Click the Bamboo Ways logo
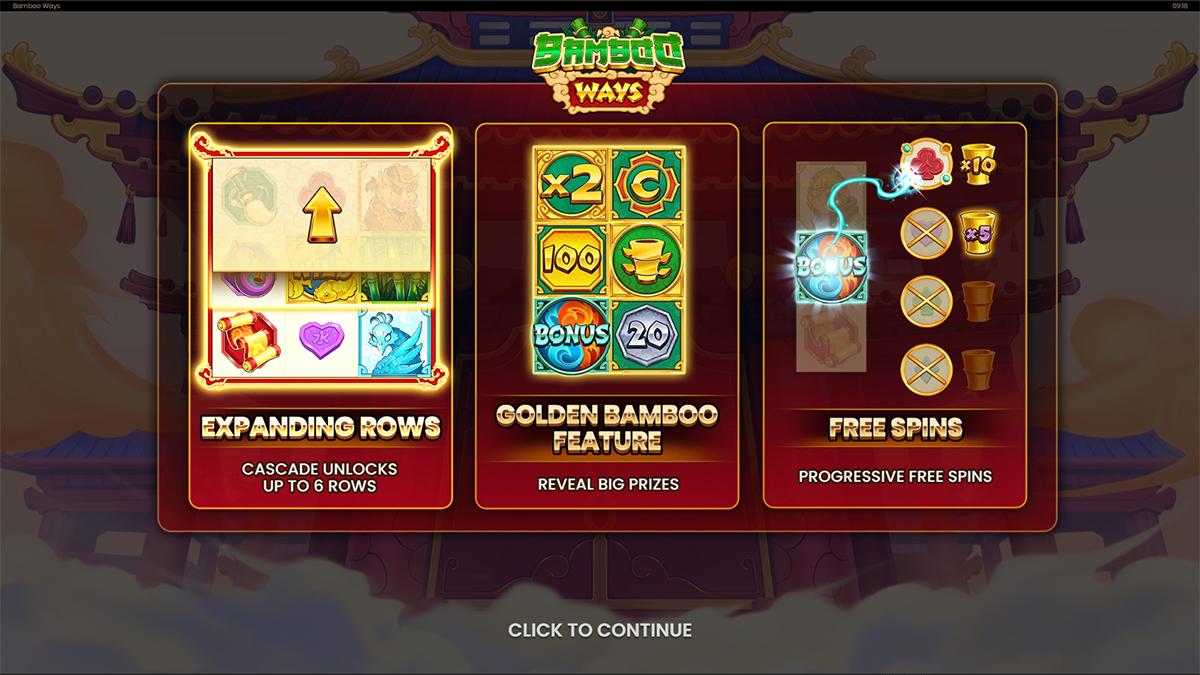The width and height of the screenshot is (1200, 675). coord(608,63)
